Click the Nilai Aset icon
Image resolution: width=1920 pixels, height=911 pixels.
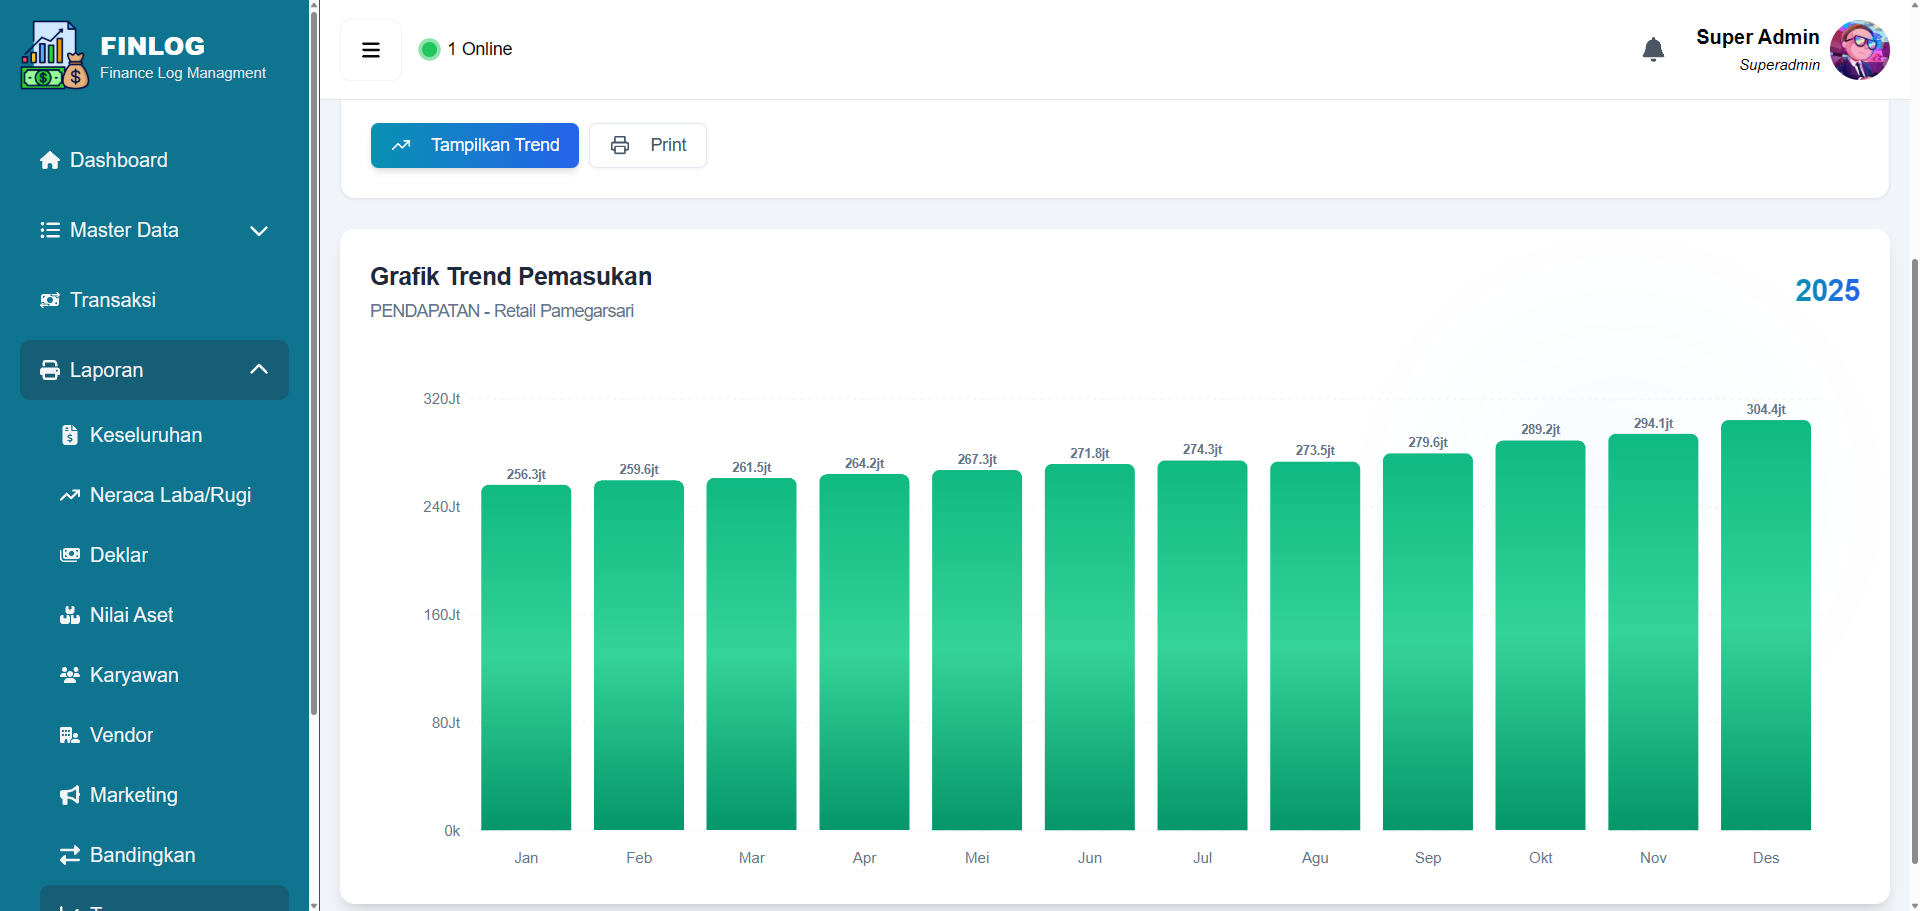(x=69, y=615)
